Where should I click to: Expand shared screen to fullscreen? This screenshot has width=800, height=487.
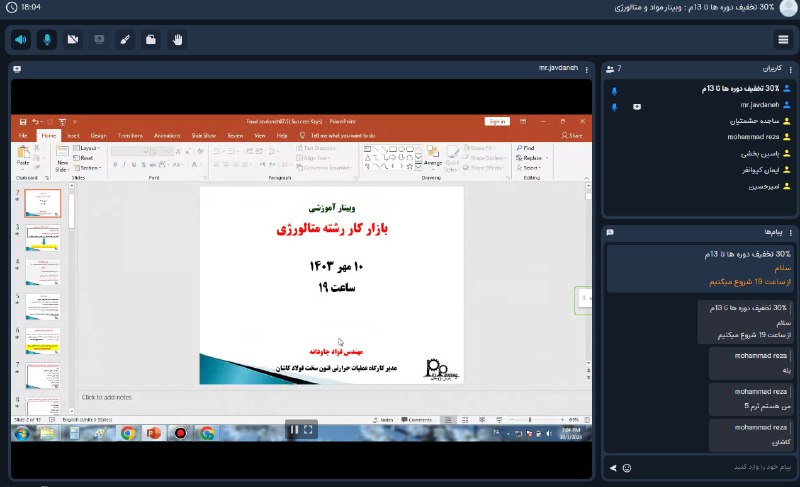(308, 430)
